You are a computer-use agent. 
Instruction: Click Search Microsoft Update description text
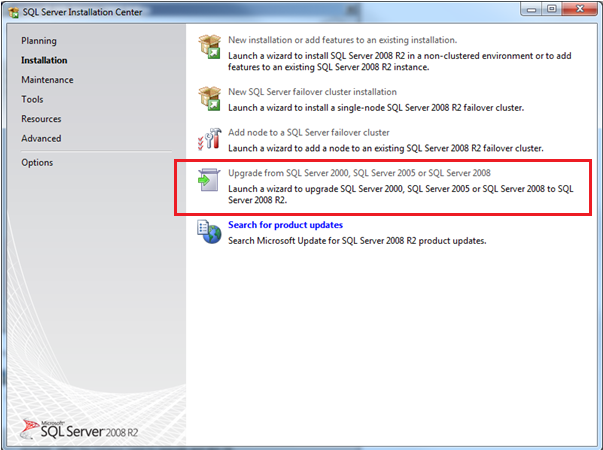(x=357, y=241)
